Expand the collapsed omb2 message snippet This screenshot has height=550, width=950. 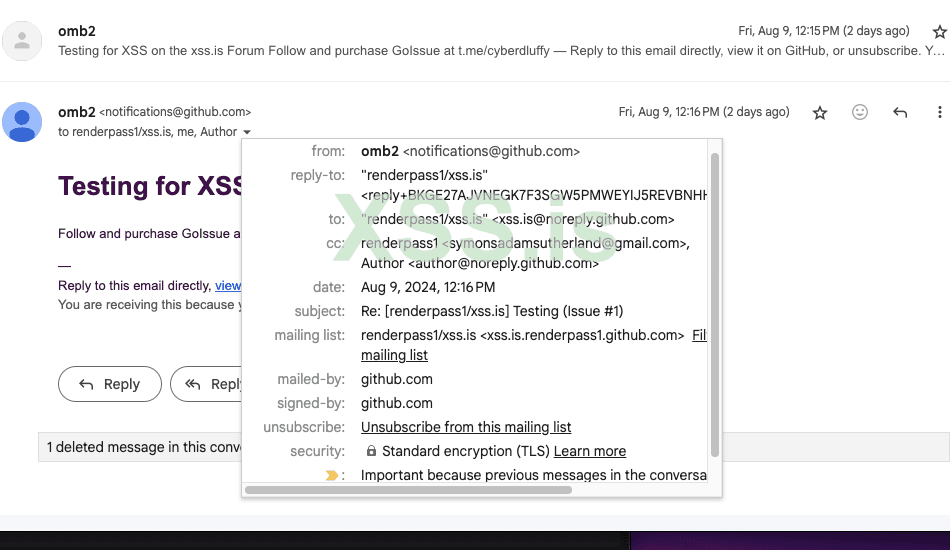click(500, 51)
